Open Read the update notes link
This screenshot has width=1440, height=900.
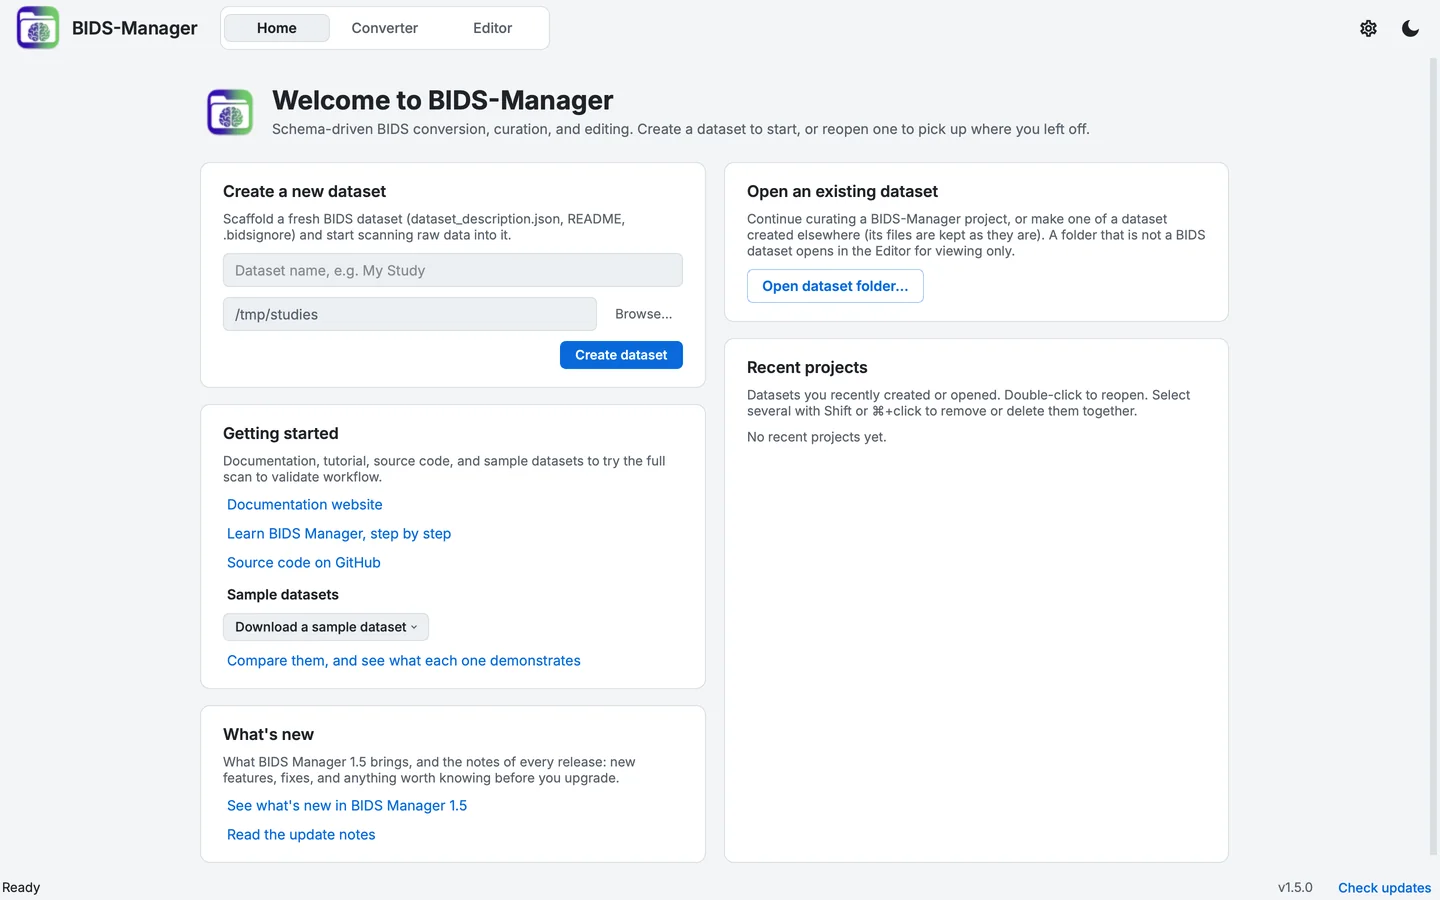click(301, 835)
